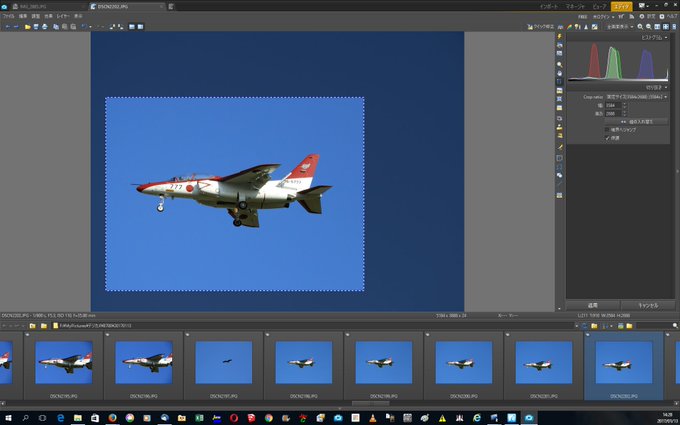
Task: Click the navigate back arrow
Action: [x=7, y=27]
